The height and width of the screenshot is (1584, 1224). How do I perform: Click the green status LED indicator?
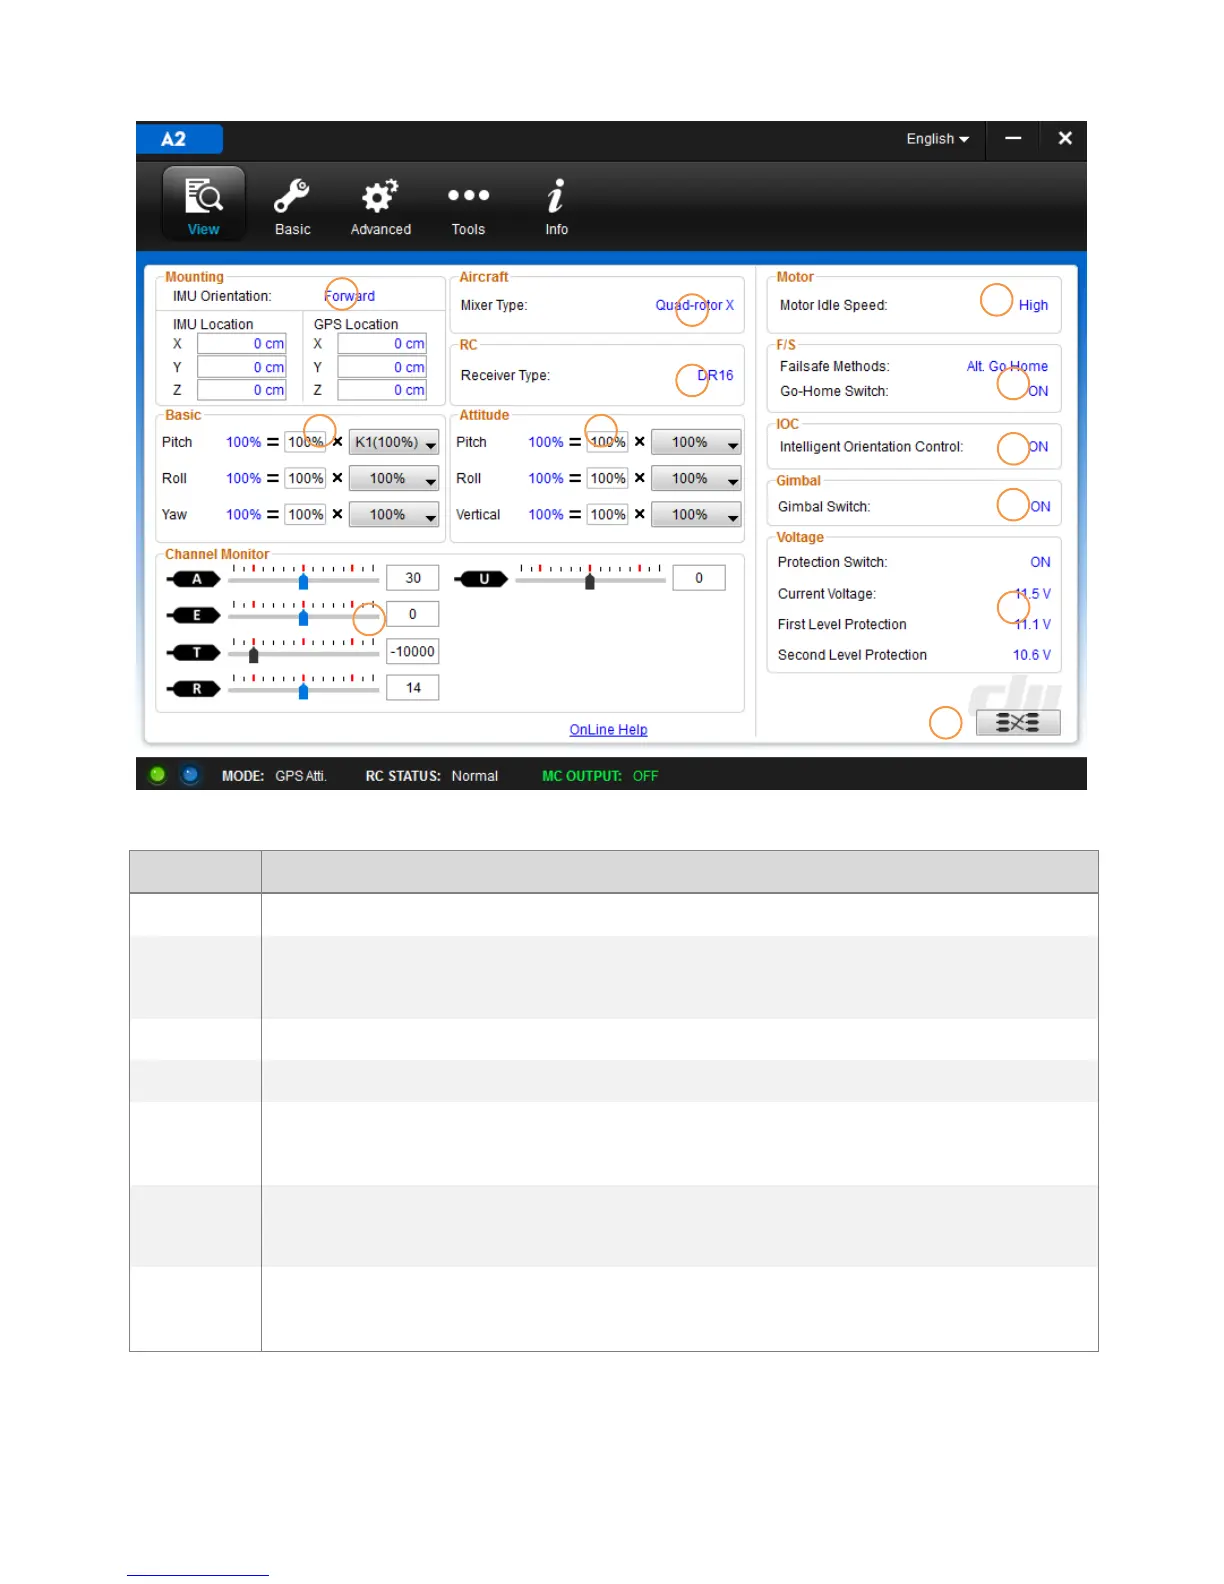click(157, 774)
